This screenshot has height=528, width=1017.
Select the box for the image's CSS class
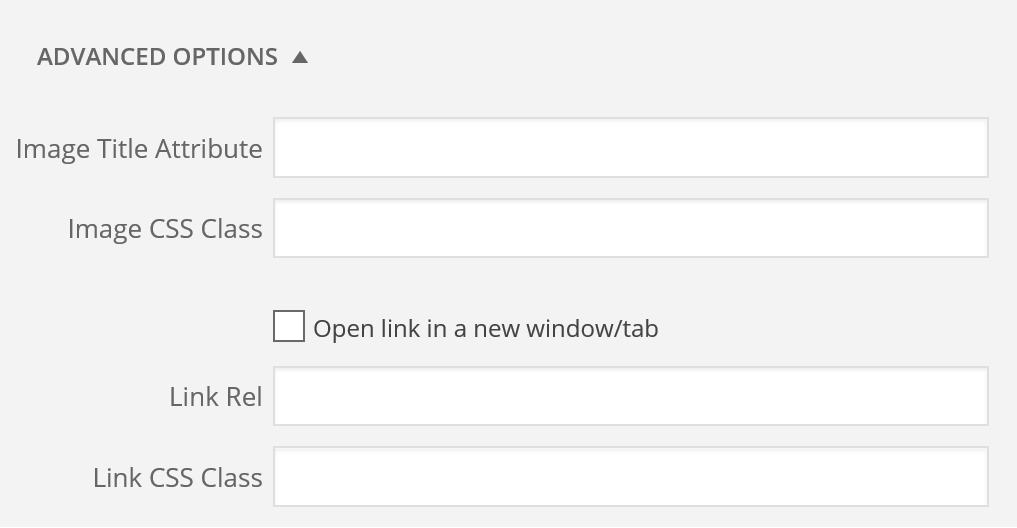630,228
